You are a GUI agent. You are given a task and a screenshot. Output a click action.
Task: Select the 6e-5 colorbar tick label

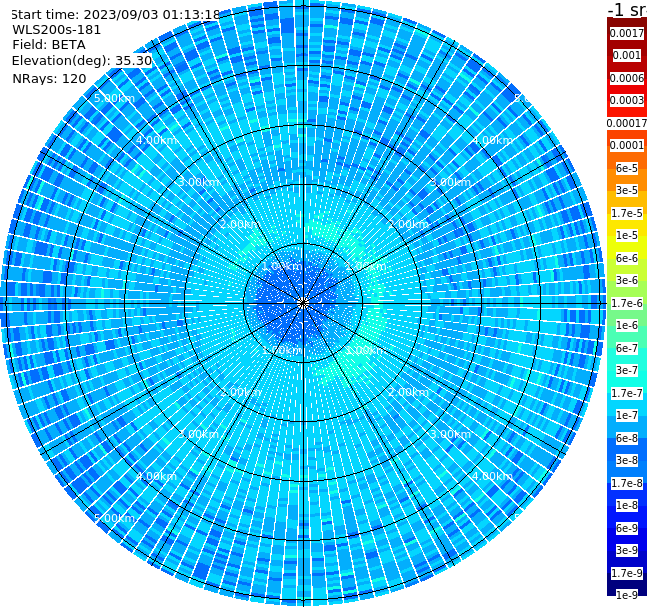[x=627, y=168]
